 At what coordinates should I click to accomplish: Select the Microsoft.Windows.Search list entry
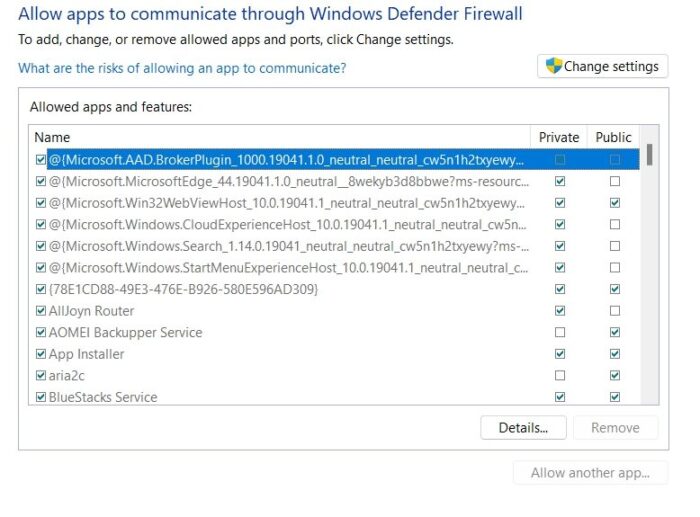285,246
